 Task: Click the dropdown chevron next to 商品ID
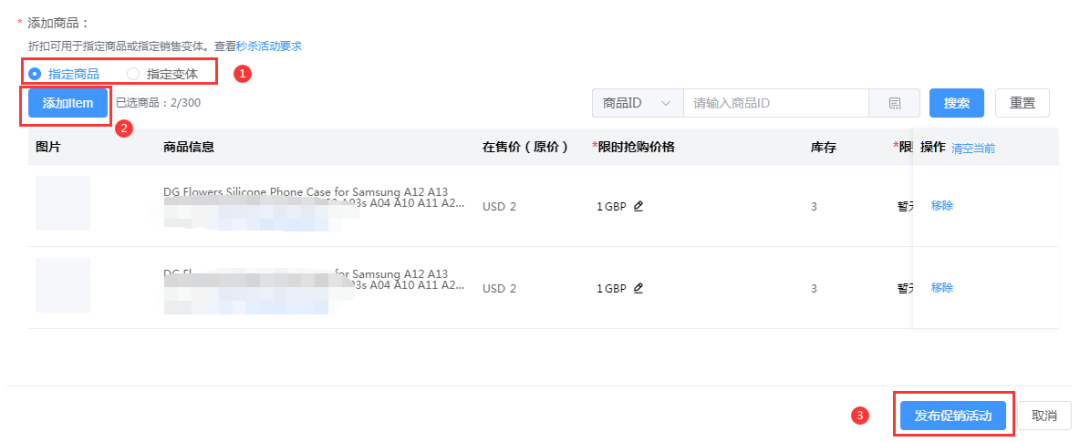click(665, 104)
